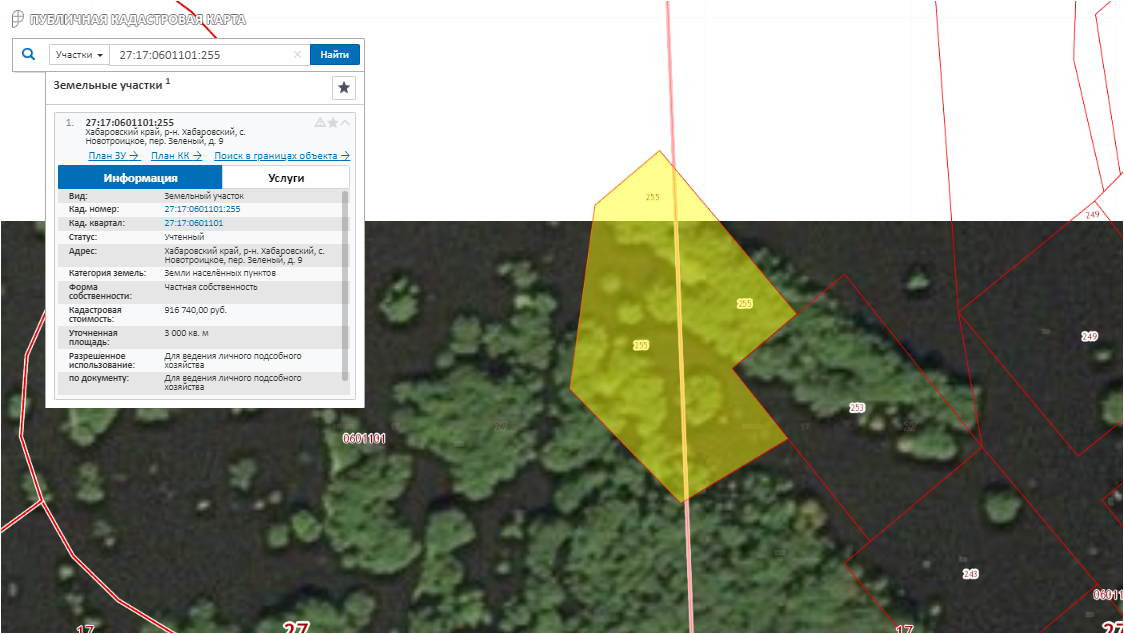Open cadastral number 27:17:0601101:255 link
1124x634 pixels.
click(202, 209)
